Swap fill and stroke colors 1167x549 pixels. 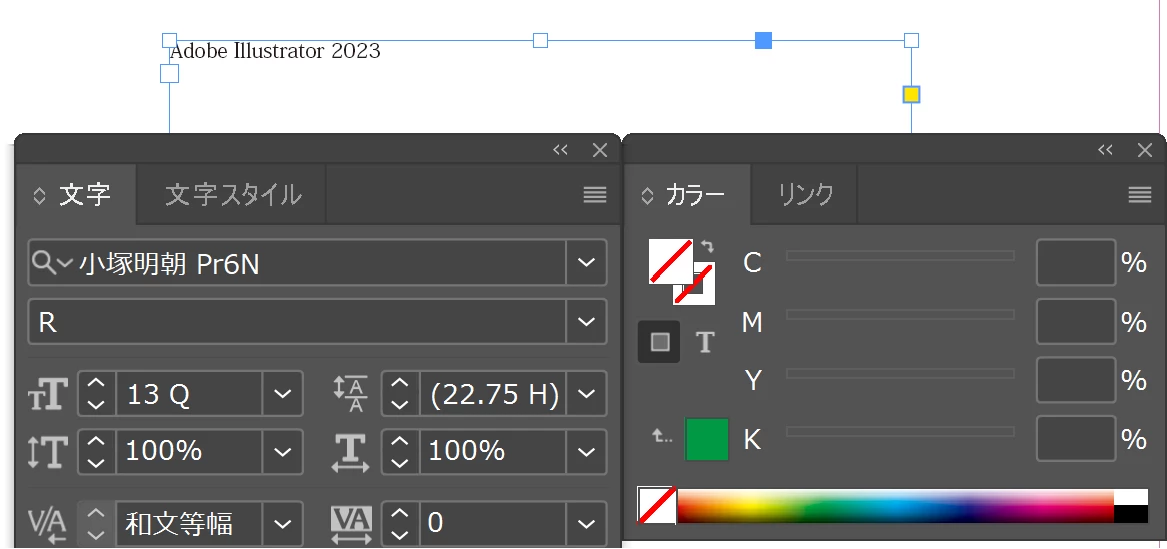(708, 246)
